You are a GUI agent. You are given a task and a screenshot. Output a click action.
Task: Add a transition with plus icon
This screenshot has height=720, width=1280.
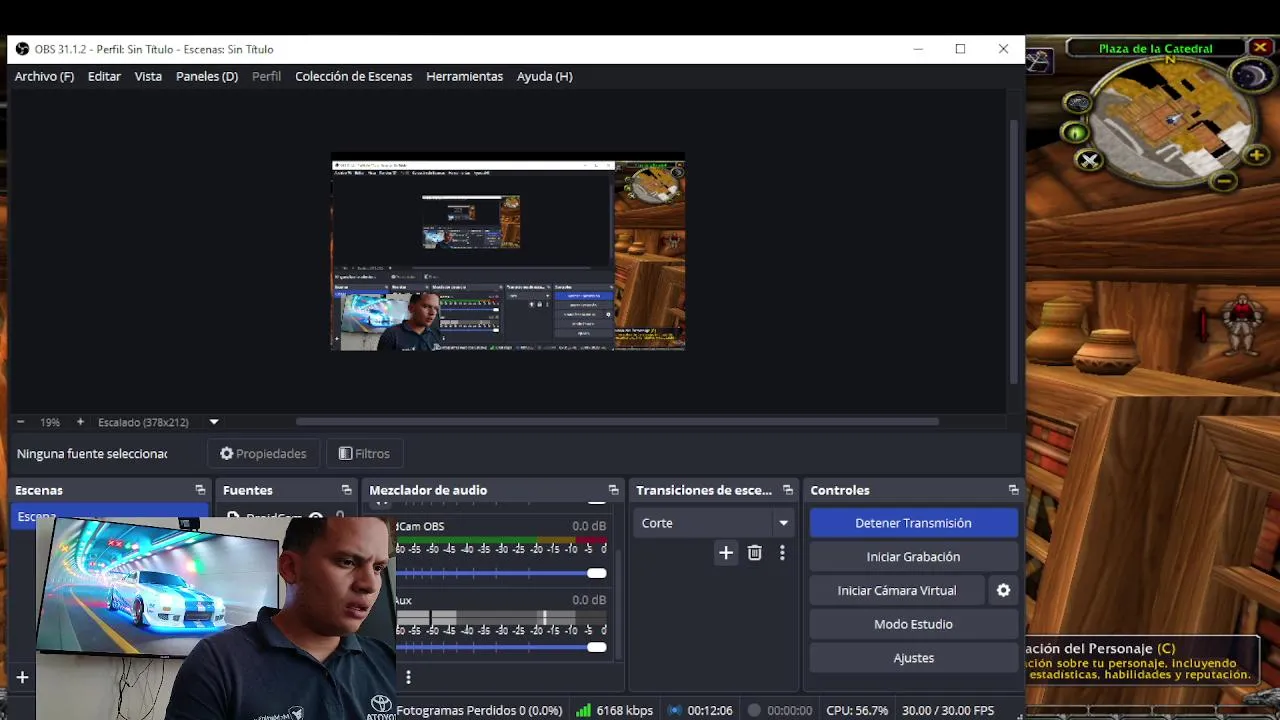coord(726,552)
